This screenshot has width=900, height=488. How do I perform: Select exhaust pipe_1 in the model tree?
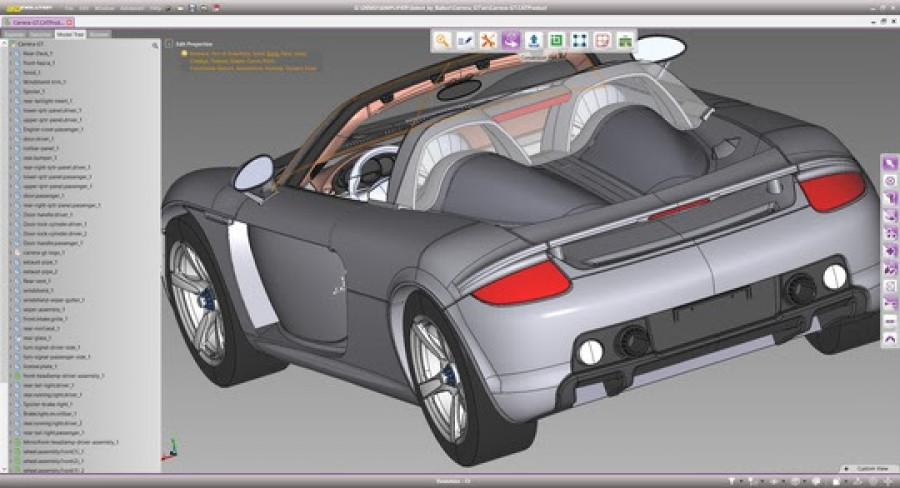(40, 262)
